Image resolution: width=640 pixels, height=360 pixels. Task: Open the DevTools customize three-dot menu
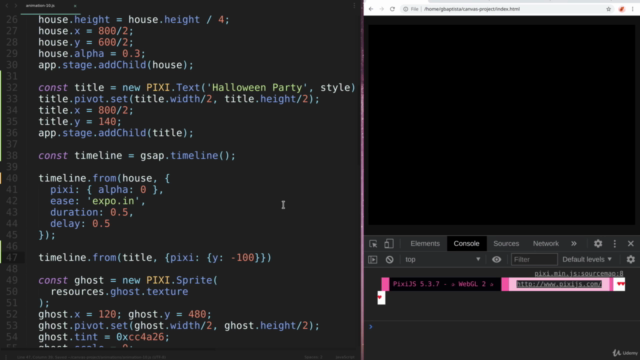pyautogui.click(x=615, y=244)
